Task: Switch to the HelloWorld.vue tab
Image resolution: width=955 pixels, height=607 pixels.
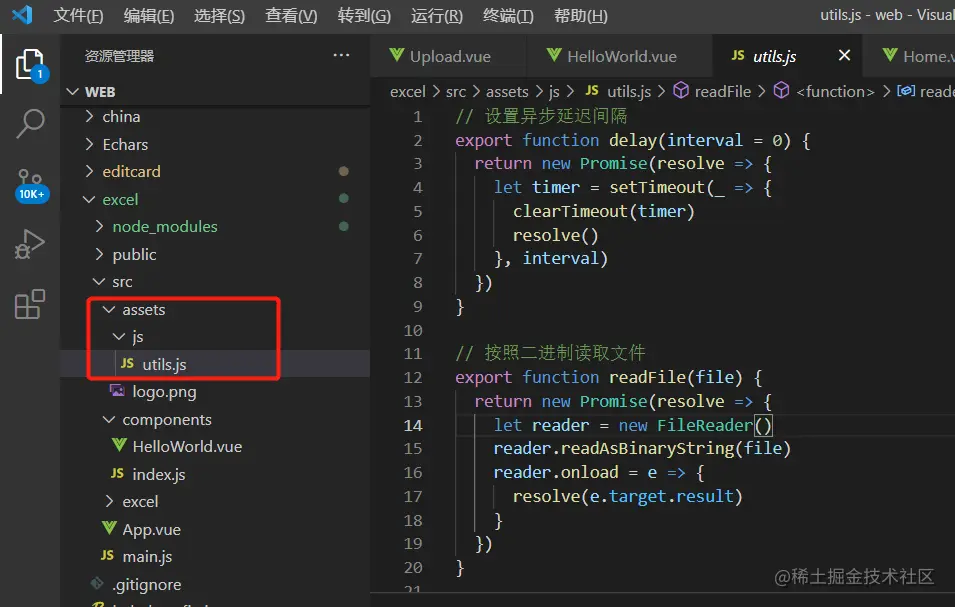Action: tap(619, 56)
